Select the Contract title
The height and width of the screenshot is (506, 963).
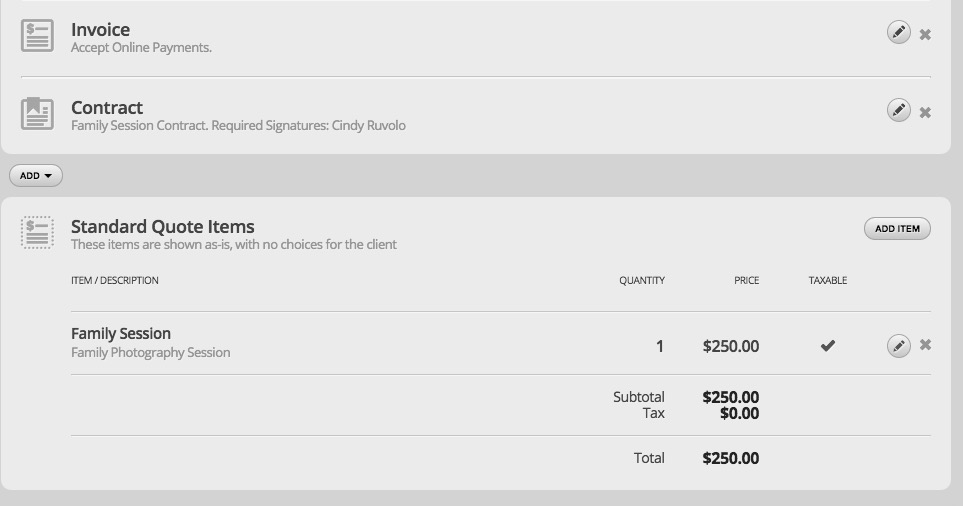tap(107, 107)
